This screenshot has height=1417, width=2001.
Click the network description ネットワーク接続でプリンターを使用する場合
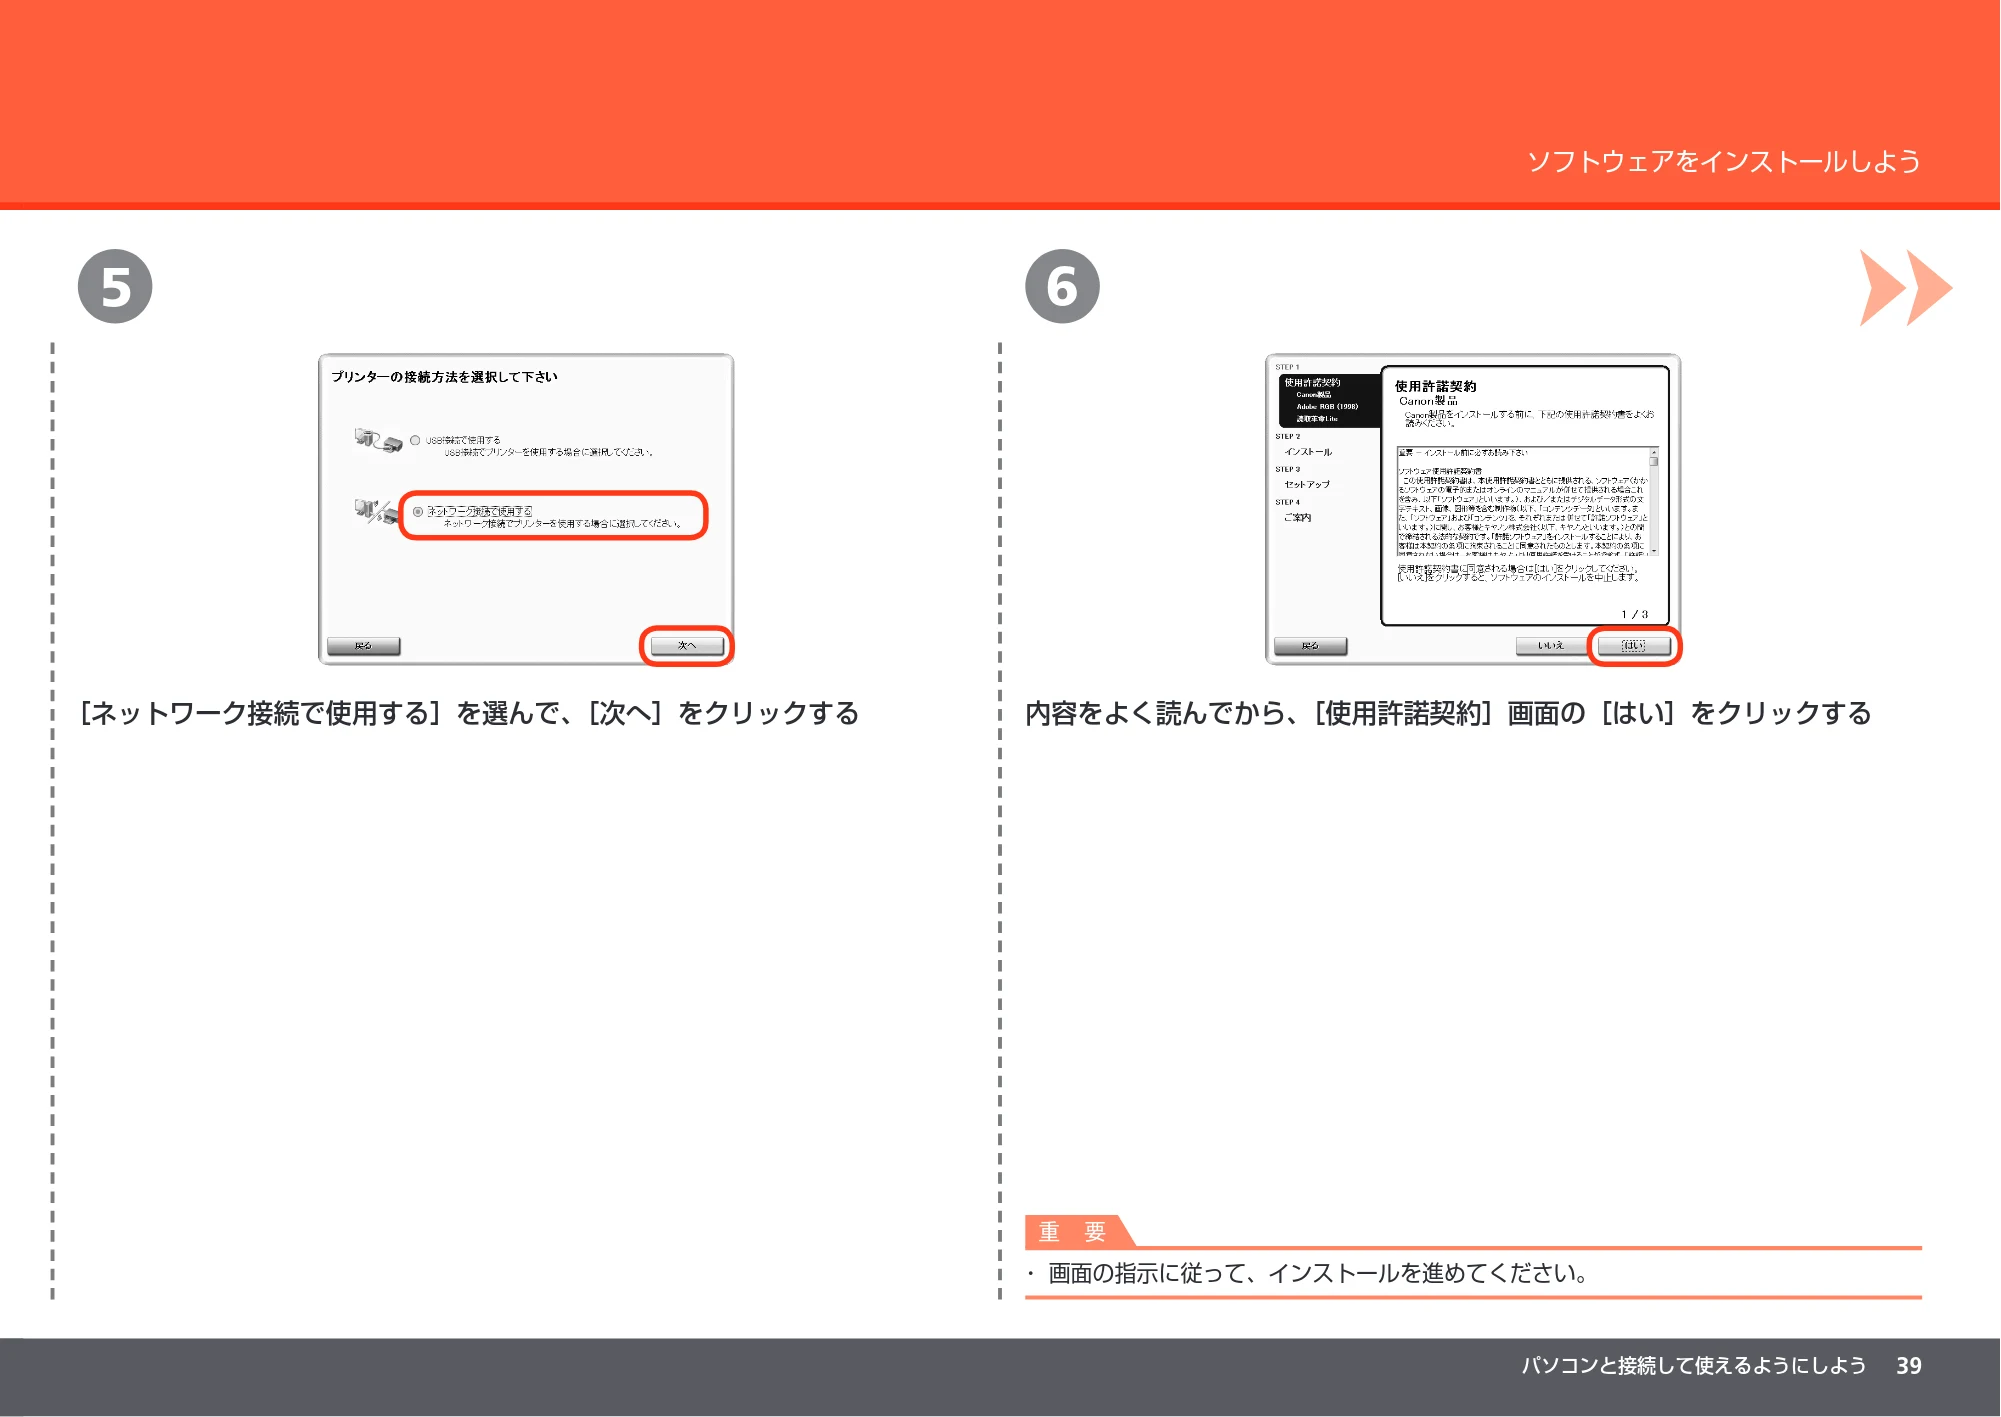tap(563, 524)
